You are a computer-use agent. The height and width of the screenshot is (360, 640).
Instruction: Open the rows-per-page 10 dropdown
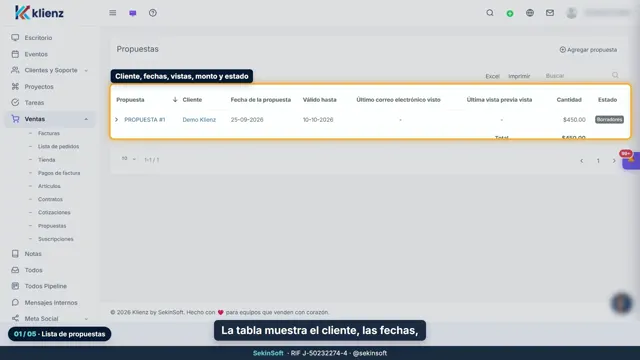tap(129, 159)
